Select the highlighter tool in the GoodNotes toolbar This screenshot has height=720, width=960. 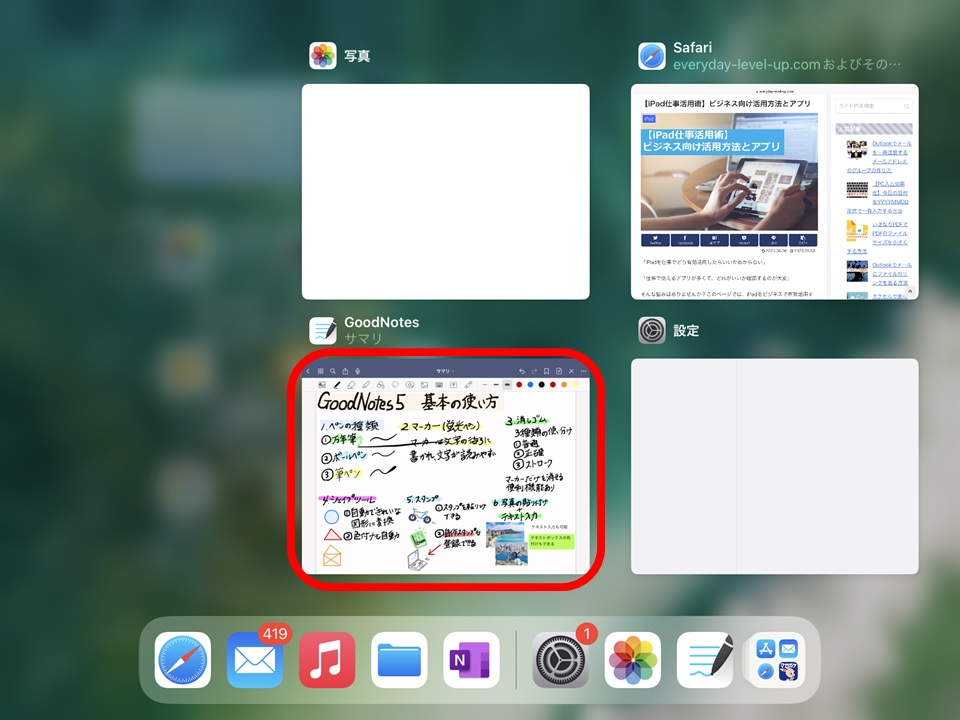pyautogui.click(x=366, y=385)
